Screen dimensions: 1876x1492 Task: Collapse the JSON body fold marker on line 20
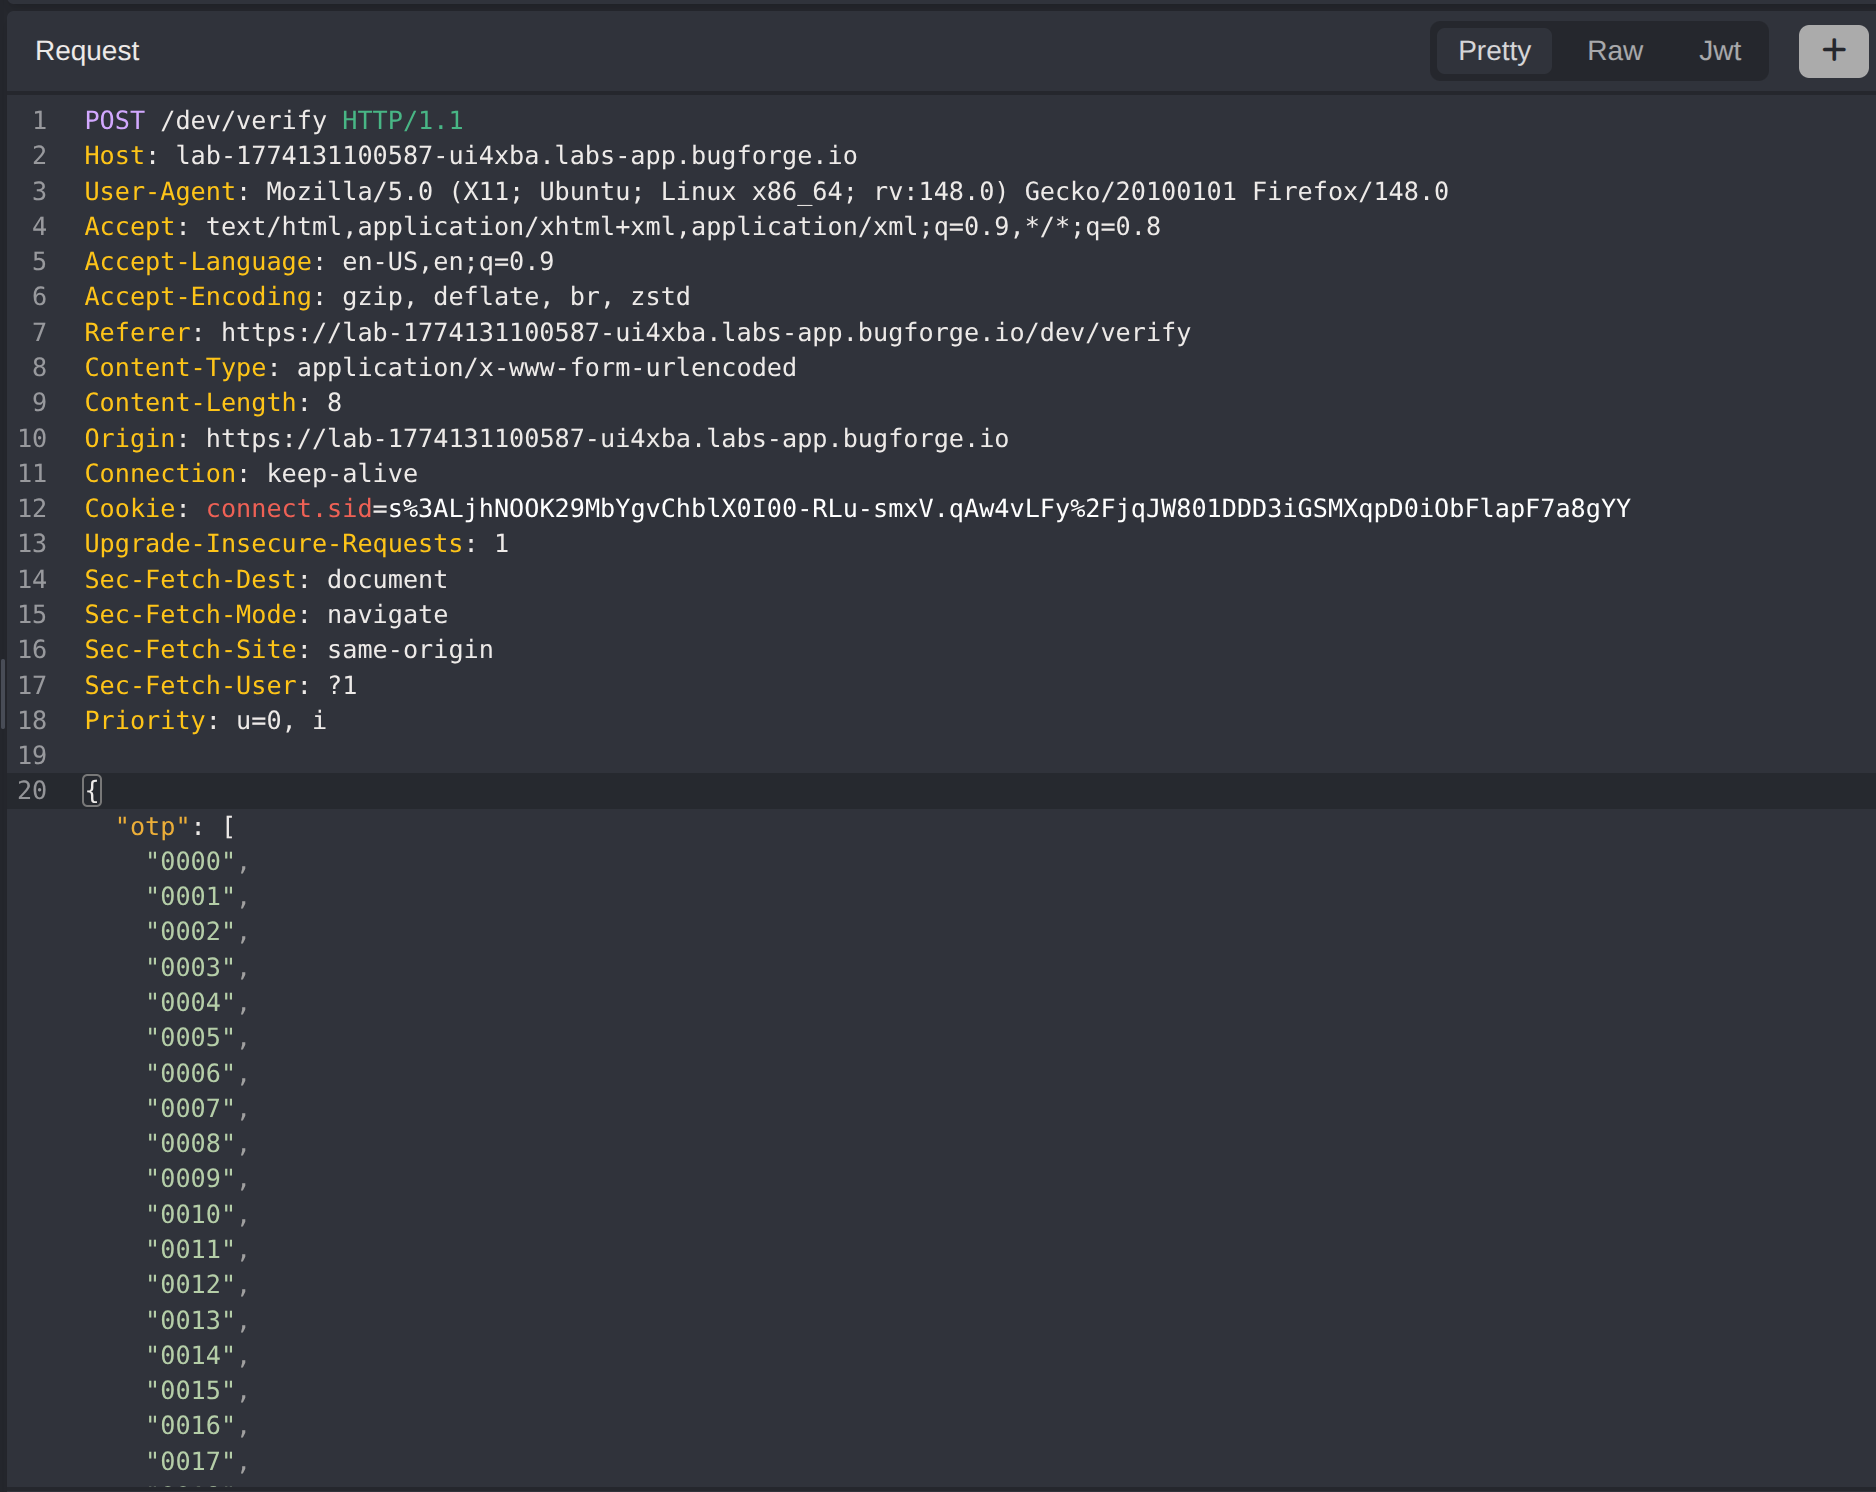91,790
